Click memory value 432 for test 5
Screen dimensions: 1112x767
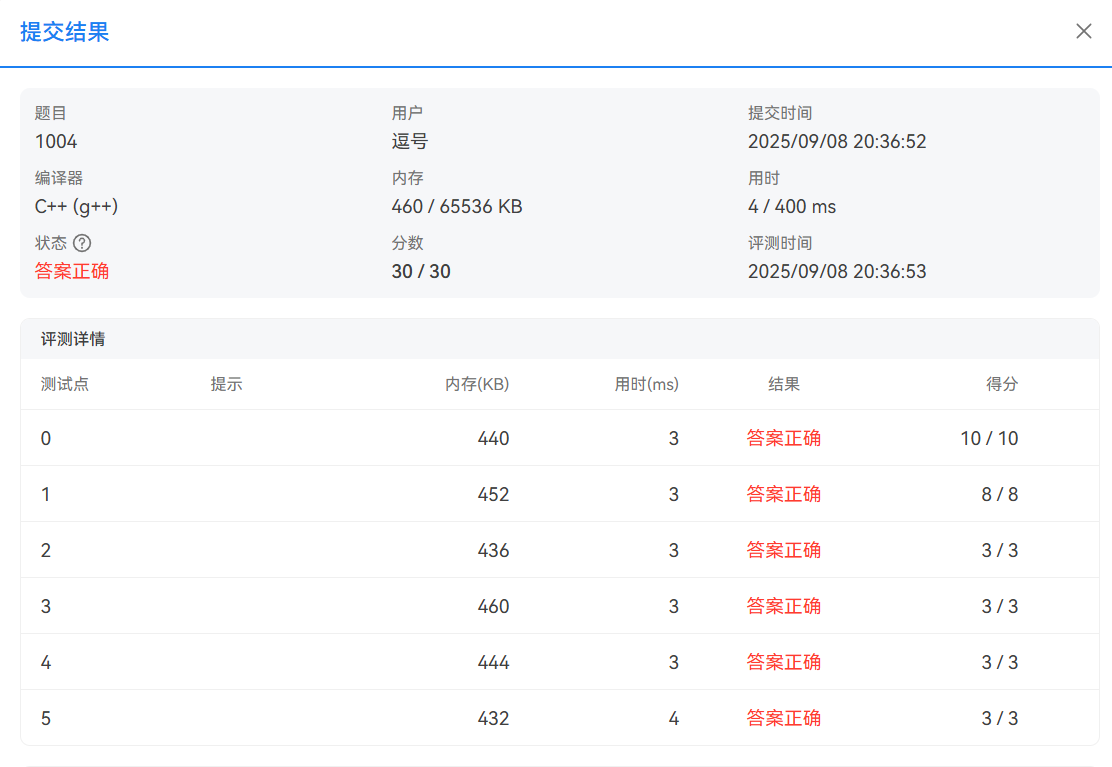(x=493, y=718)
